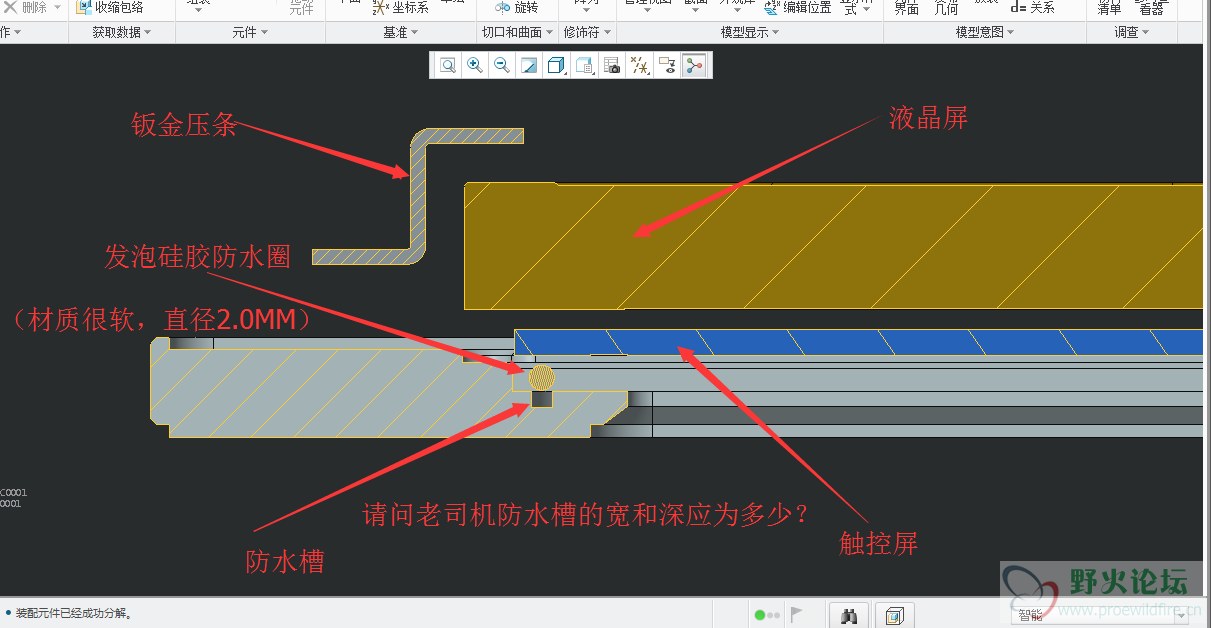Expand the 调查 ribbon group
The height and width of the screenshot is (628, 1211).
click(x=1131, y=32)
